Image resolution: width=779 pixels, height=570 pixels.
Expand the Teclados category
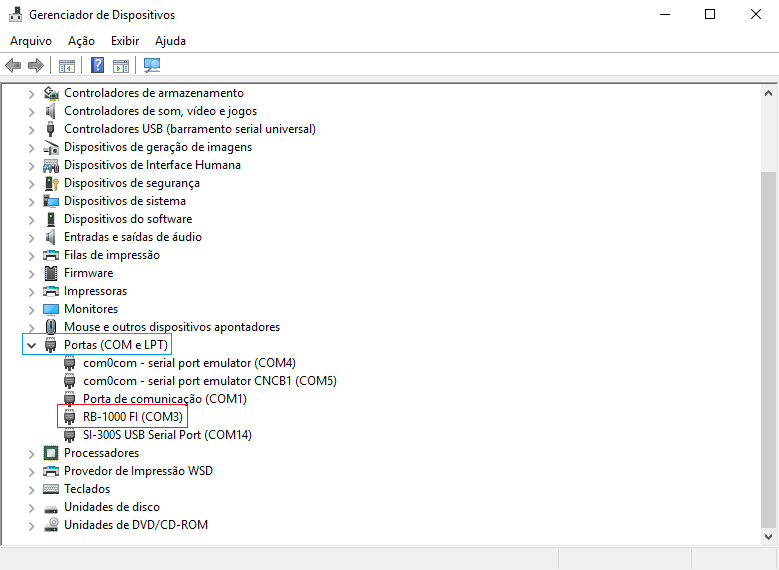click(x=32, y=489)
